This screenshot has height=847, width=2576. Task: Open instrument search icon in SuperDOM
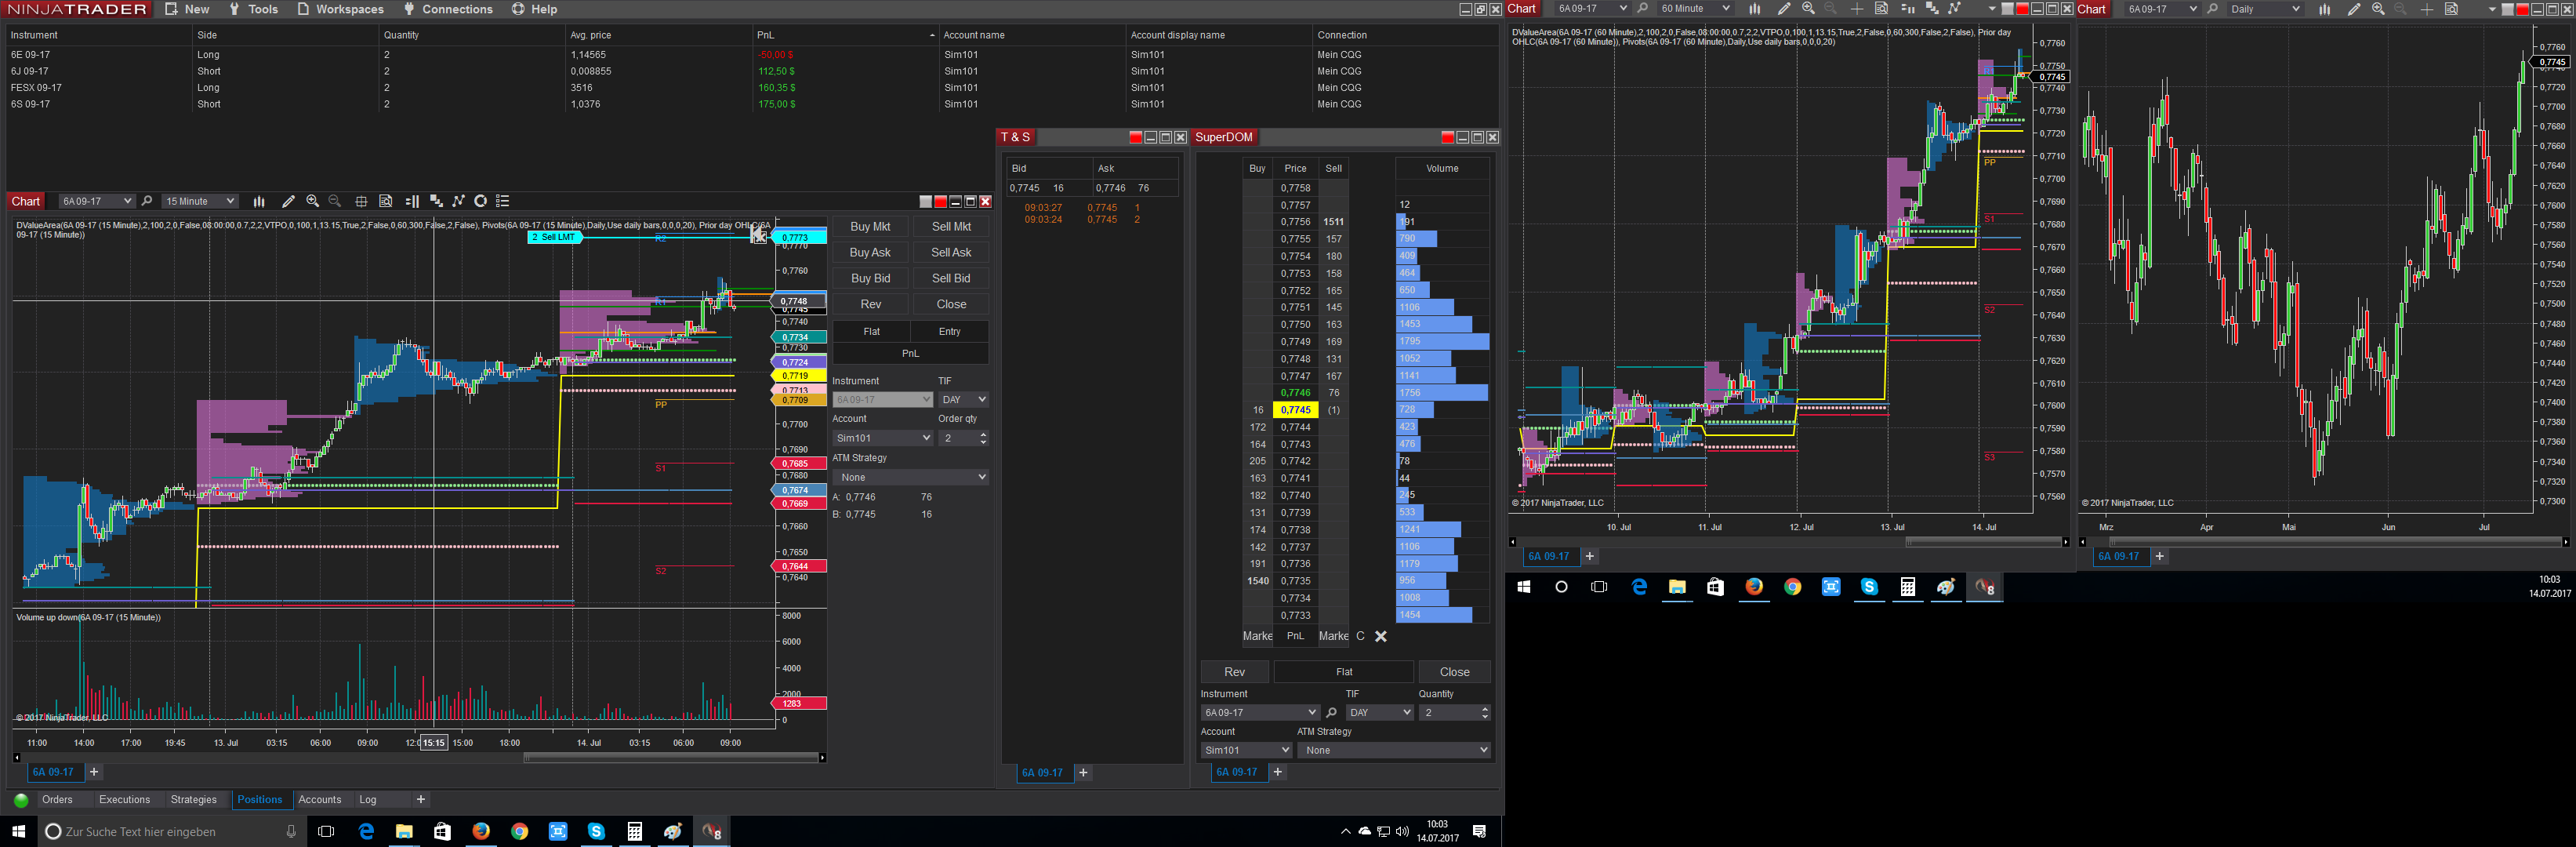pyautogui.click(x=1331, y=713)
